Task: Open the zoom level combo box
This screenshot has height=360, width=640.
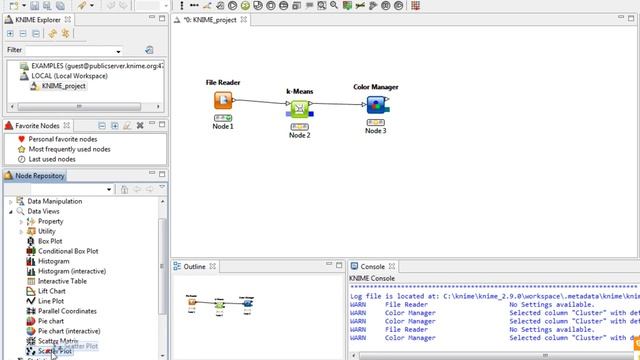Action: point(152,6)
